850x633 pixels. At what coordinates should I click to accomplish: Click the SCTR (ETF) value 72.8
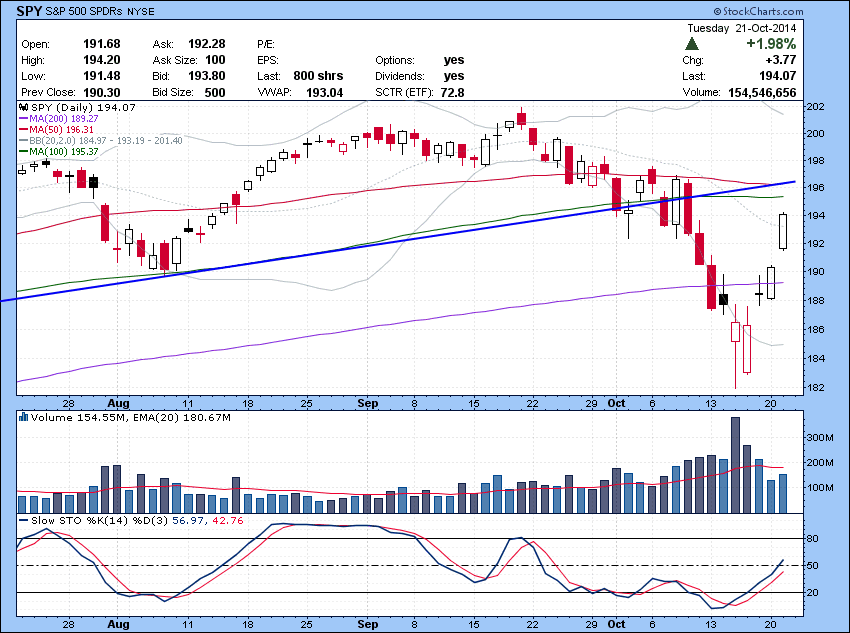point(452,93)
